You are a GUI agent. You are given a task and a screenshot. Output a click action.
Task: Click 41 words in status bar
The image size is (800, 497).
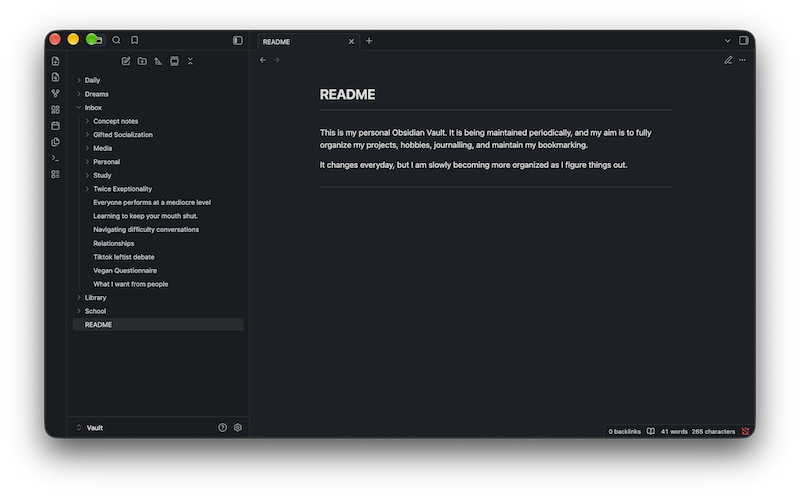pyautogui.click(x=674, y=431)
